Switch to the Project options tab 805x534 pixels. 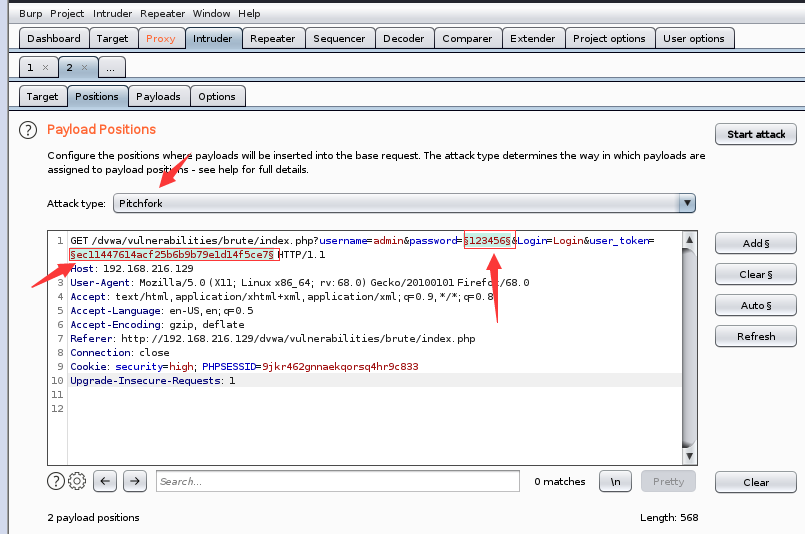609,39
